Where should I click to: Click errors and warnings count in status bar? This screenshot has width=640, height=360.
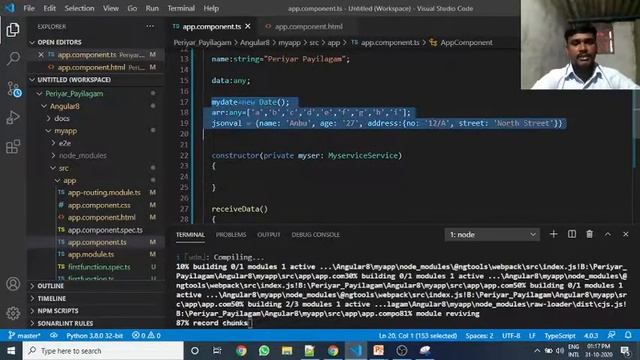(x=147, y=336)
